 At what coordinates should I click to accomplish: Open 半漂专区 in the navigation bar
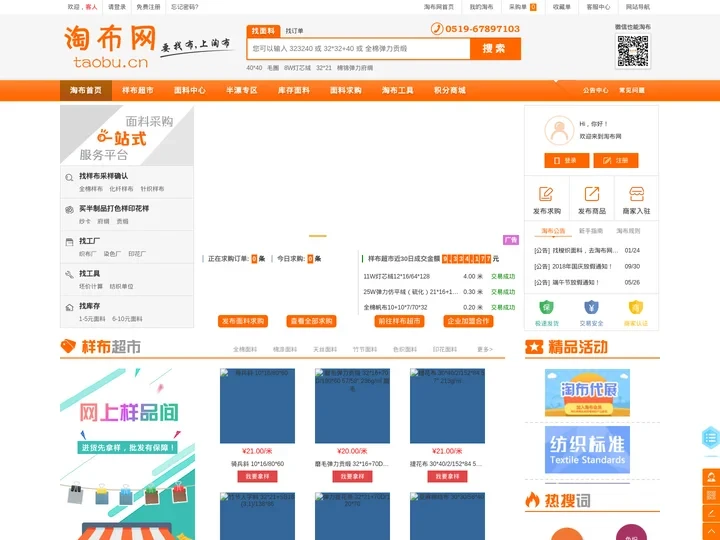[242, 90]
